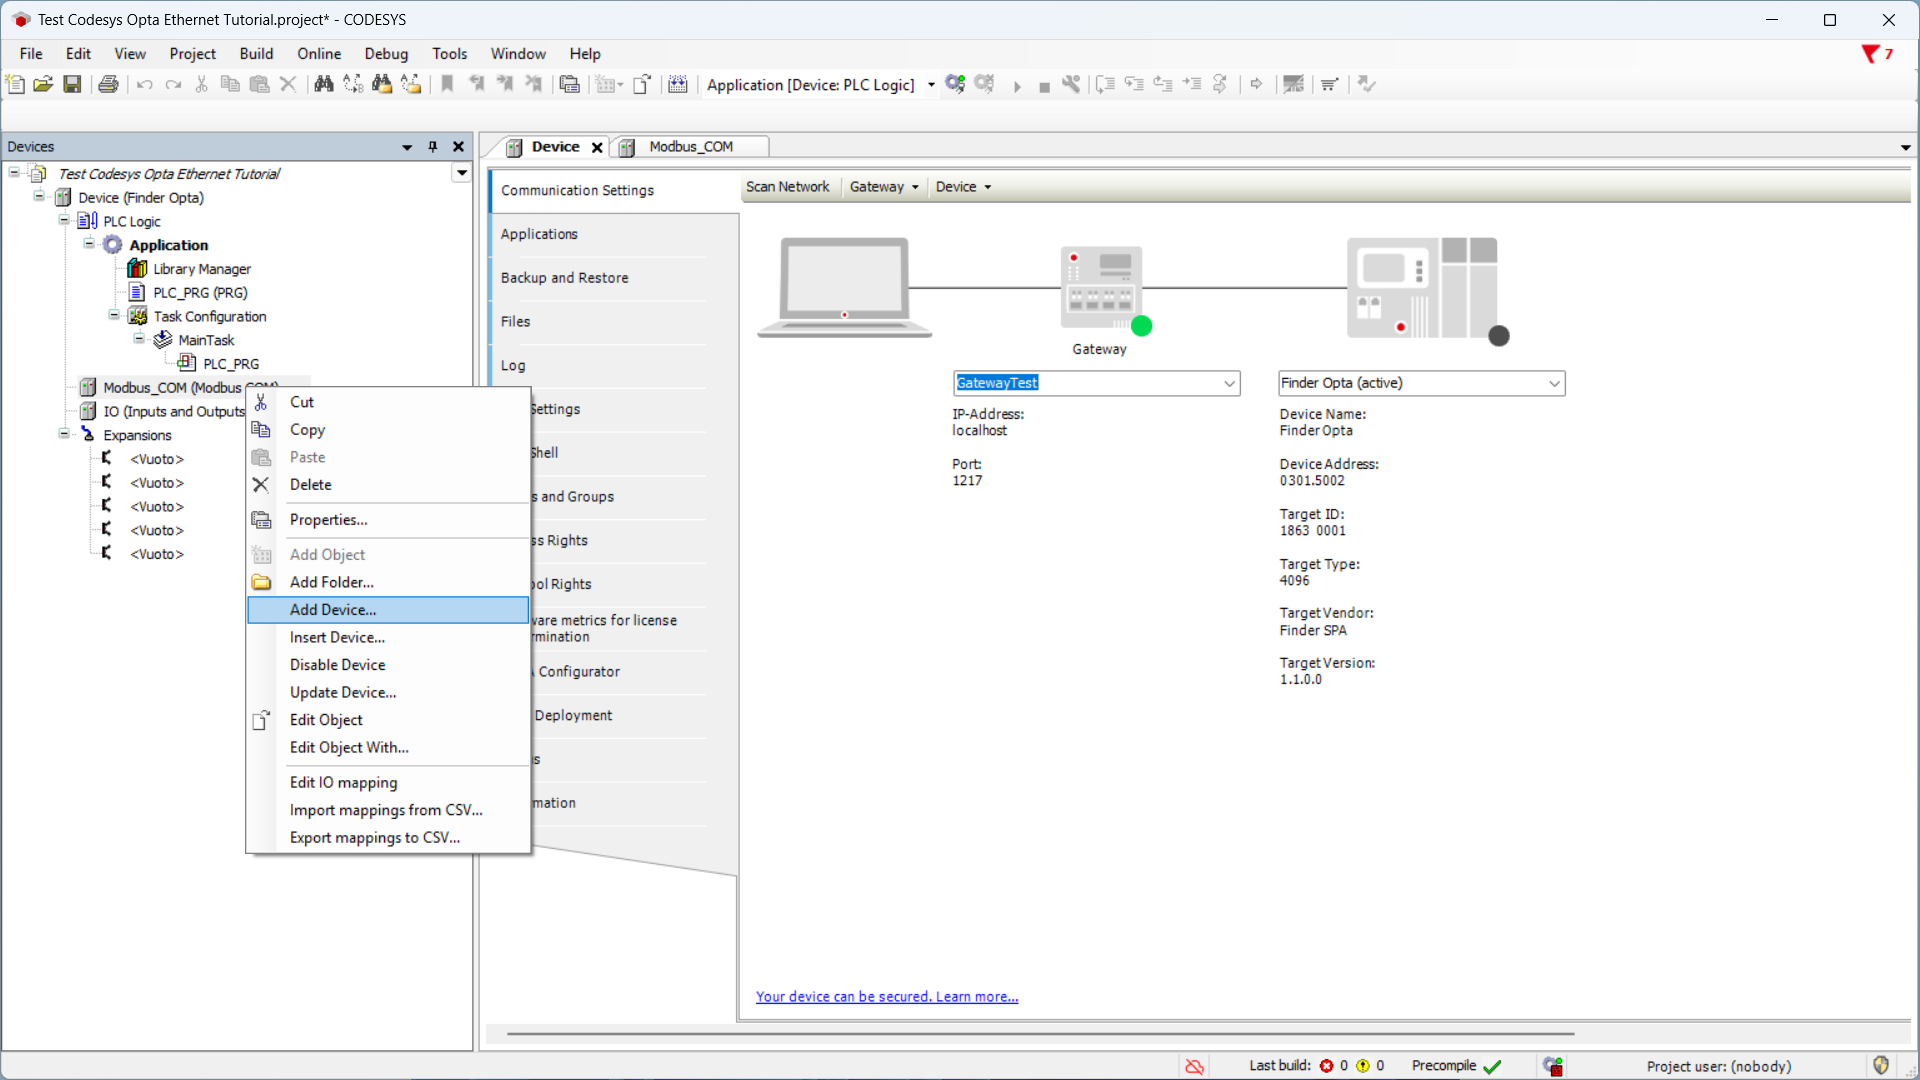Click the Print toolbar icon

click(x=109, y=84)
